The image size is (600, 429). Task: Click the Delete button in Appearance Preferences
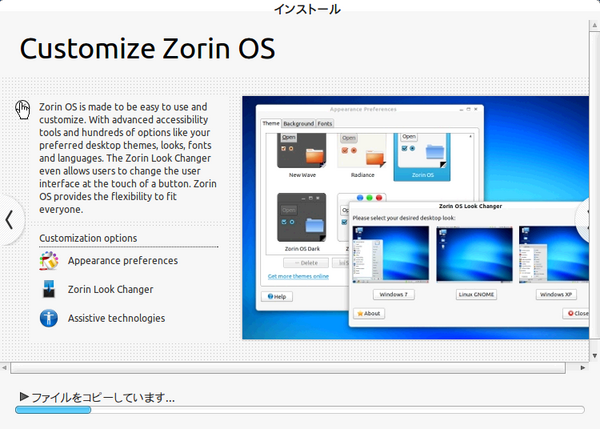click(x=306, y=263)
